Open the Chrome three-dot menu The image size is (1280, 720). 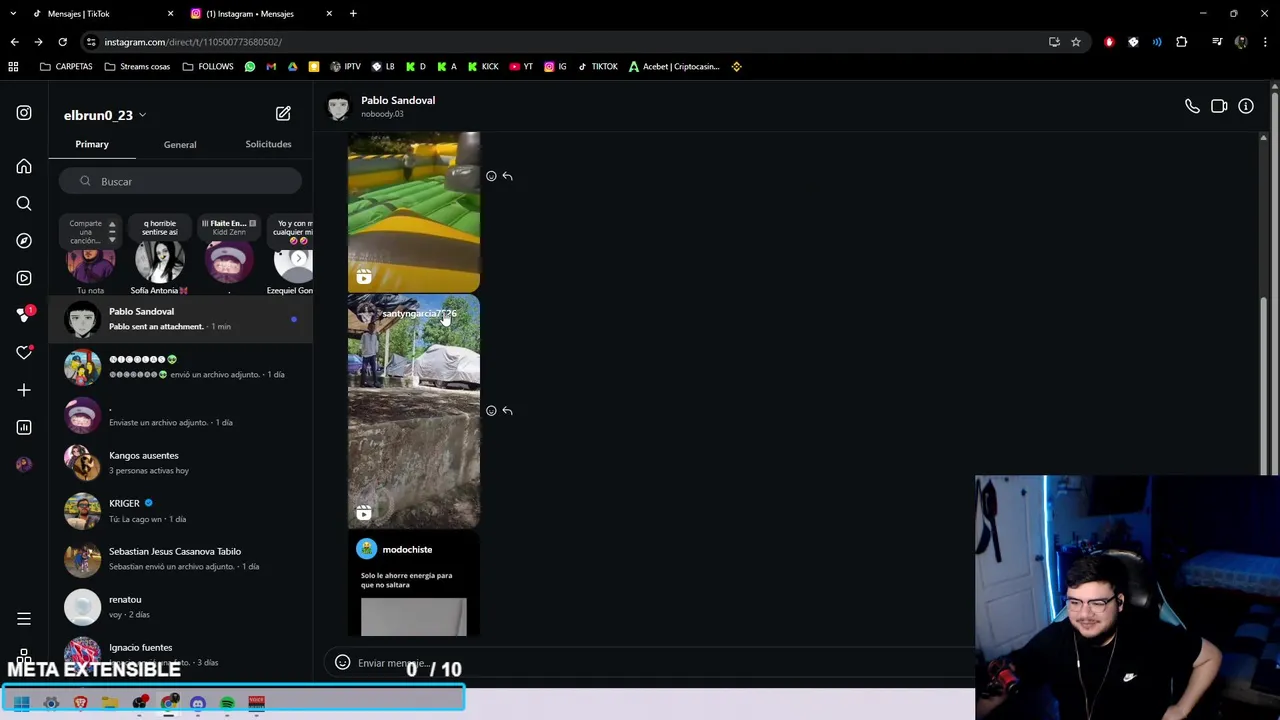click(1265, 42)
